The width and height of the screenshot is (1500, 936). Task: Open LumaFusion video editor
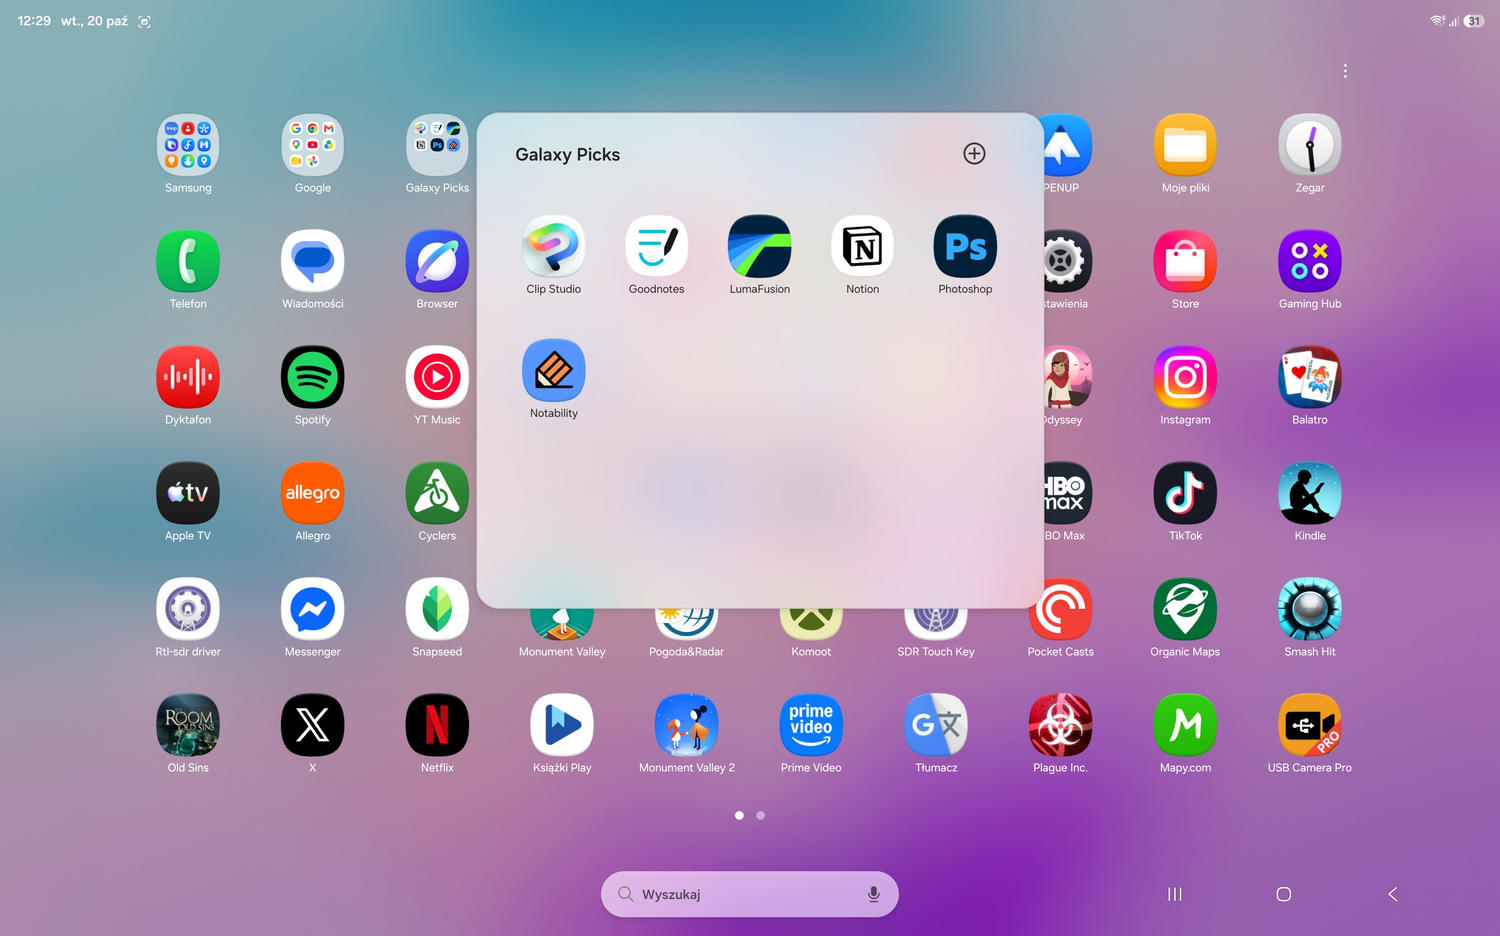759,246
